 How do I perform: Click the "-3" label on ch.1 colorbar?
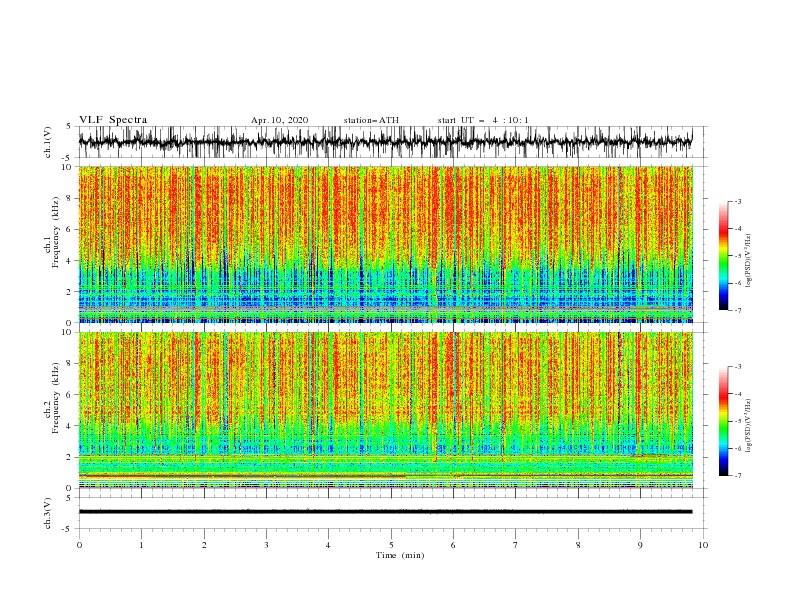coord(738,201)
